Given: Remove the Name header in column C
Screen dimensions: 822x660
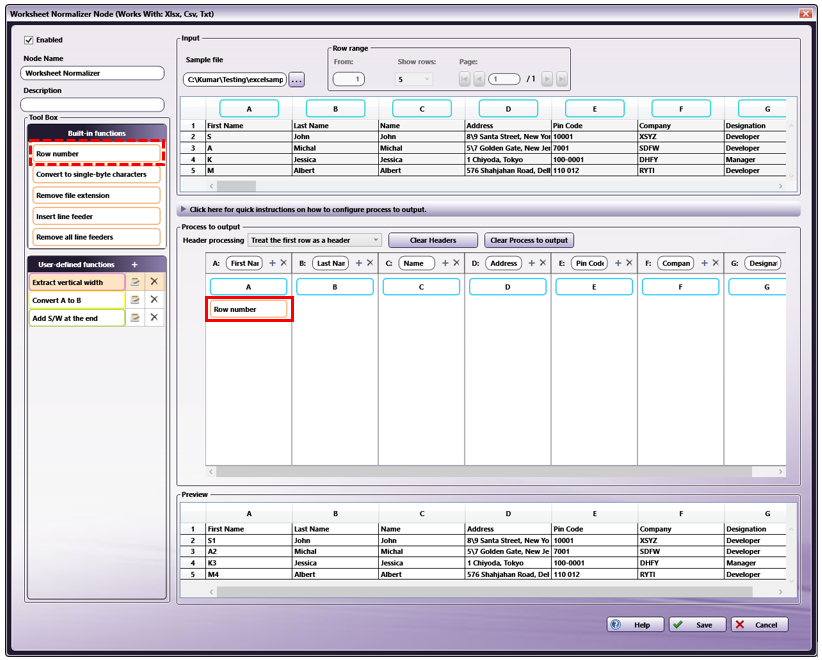Looking at the screenshot, I should tap(457, 263).
